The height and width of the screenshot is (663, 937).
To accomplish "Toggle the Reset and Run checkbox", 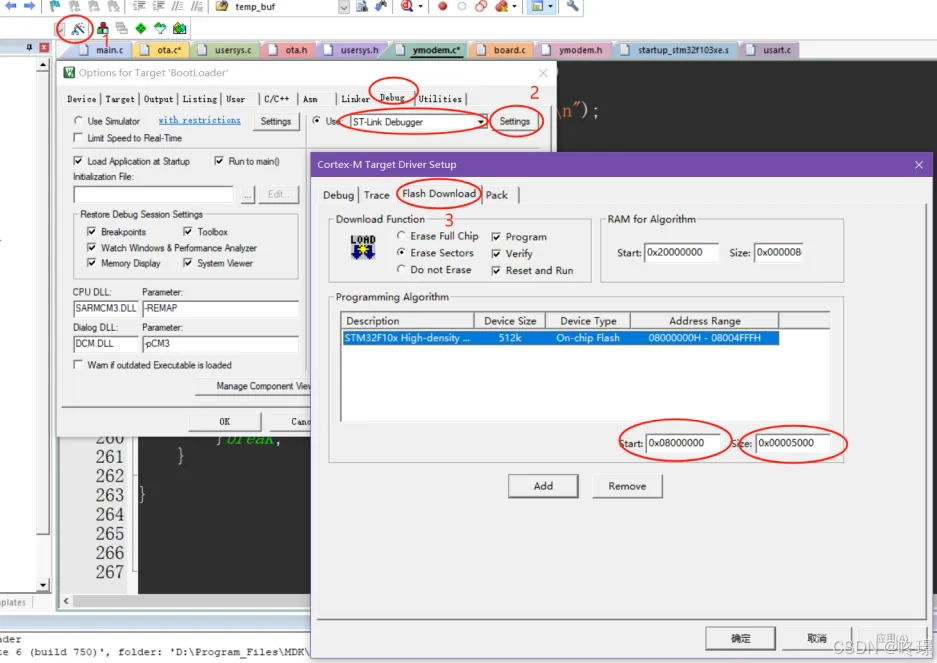I will coord(496,270).
